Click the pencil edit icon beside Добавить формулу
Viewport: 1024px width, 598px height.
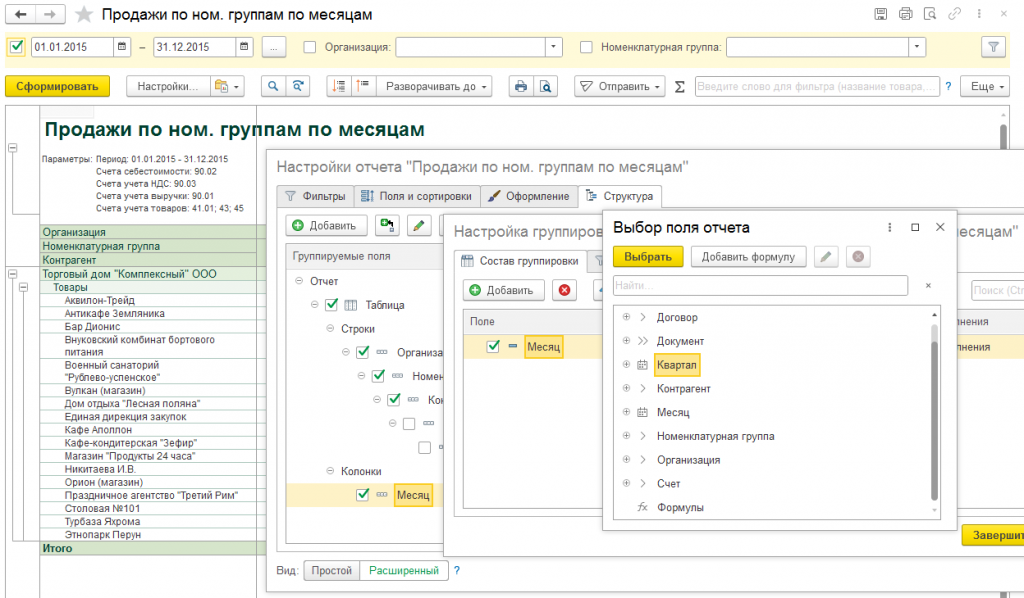826,257
